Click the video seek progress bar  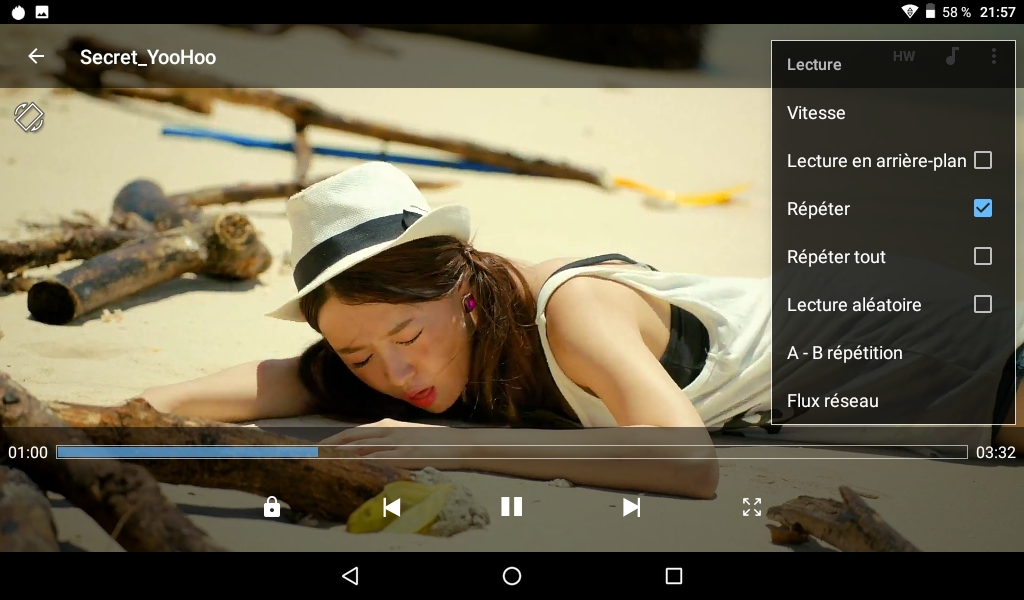511,452
